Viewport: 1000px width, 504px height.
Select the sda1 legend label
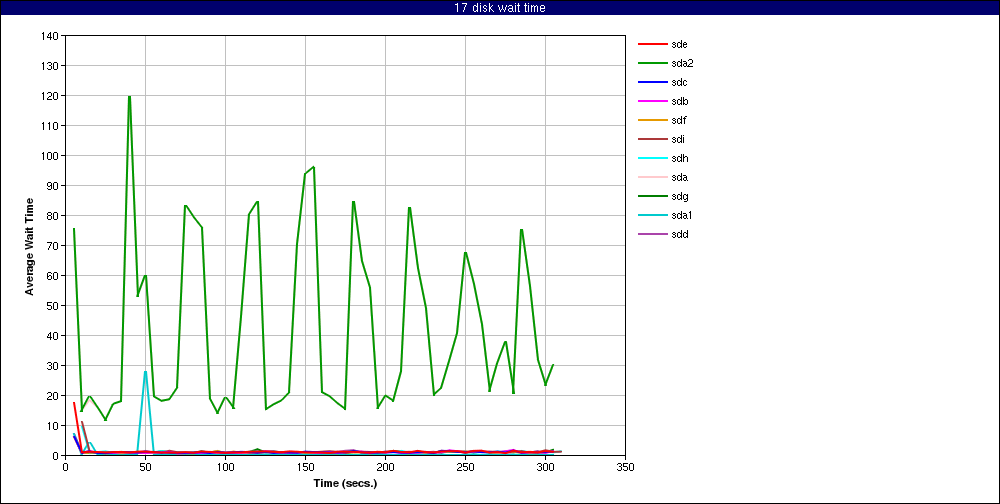coord(681,216)
